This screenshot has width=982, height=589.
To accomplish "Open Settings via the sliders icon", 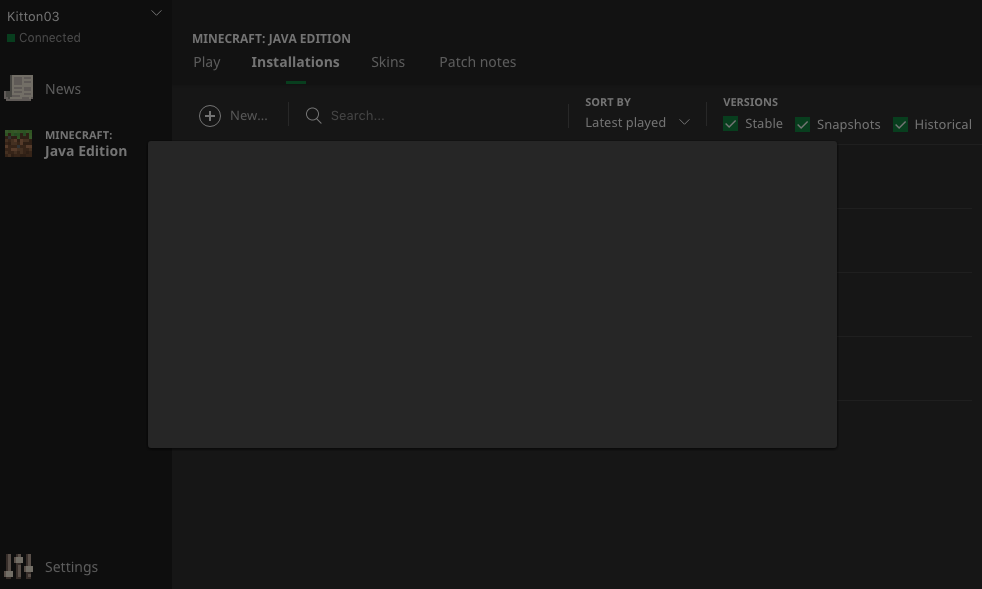I will pos(18,567).
